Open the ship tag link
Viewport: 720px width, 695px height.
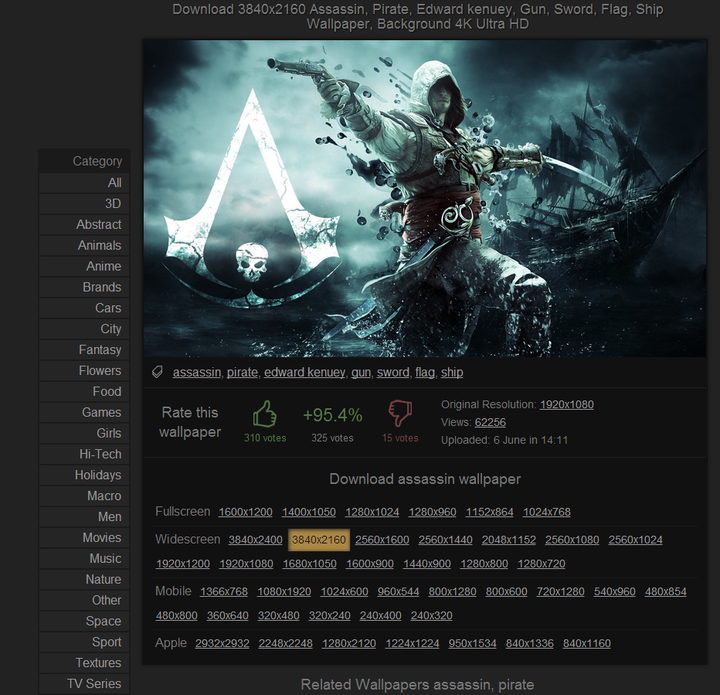[x=452, y=372]
